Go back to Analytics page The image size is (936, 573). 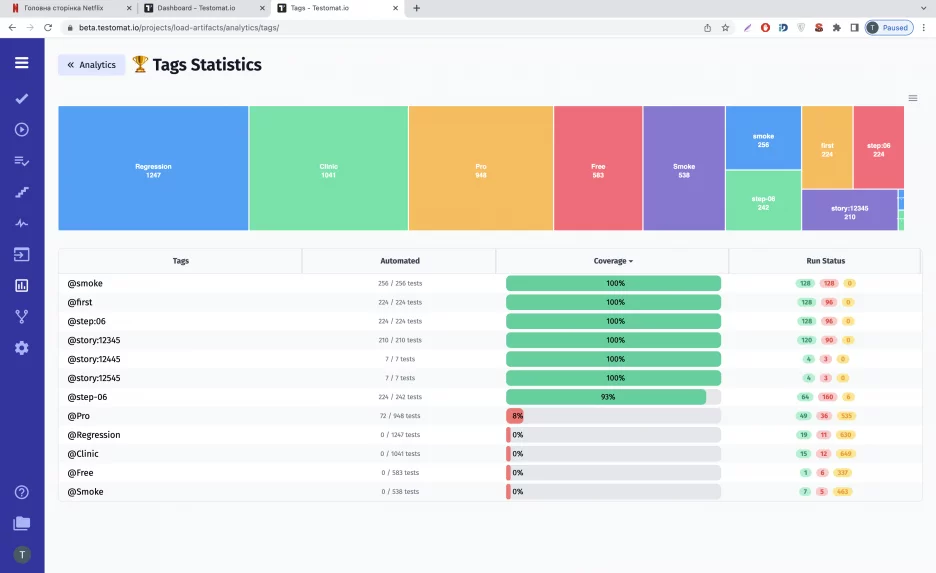(x=91, y=65)
